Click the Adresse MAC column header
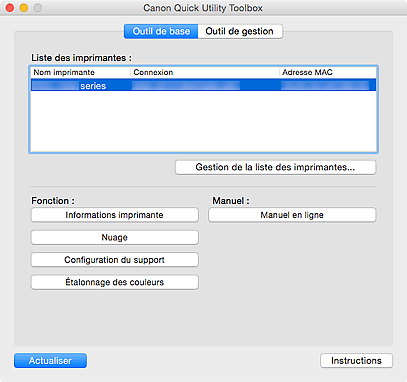 coord(328,72)
